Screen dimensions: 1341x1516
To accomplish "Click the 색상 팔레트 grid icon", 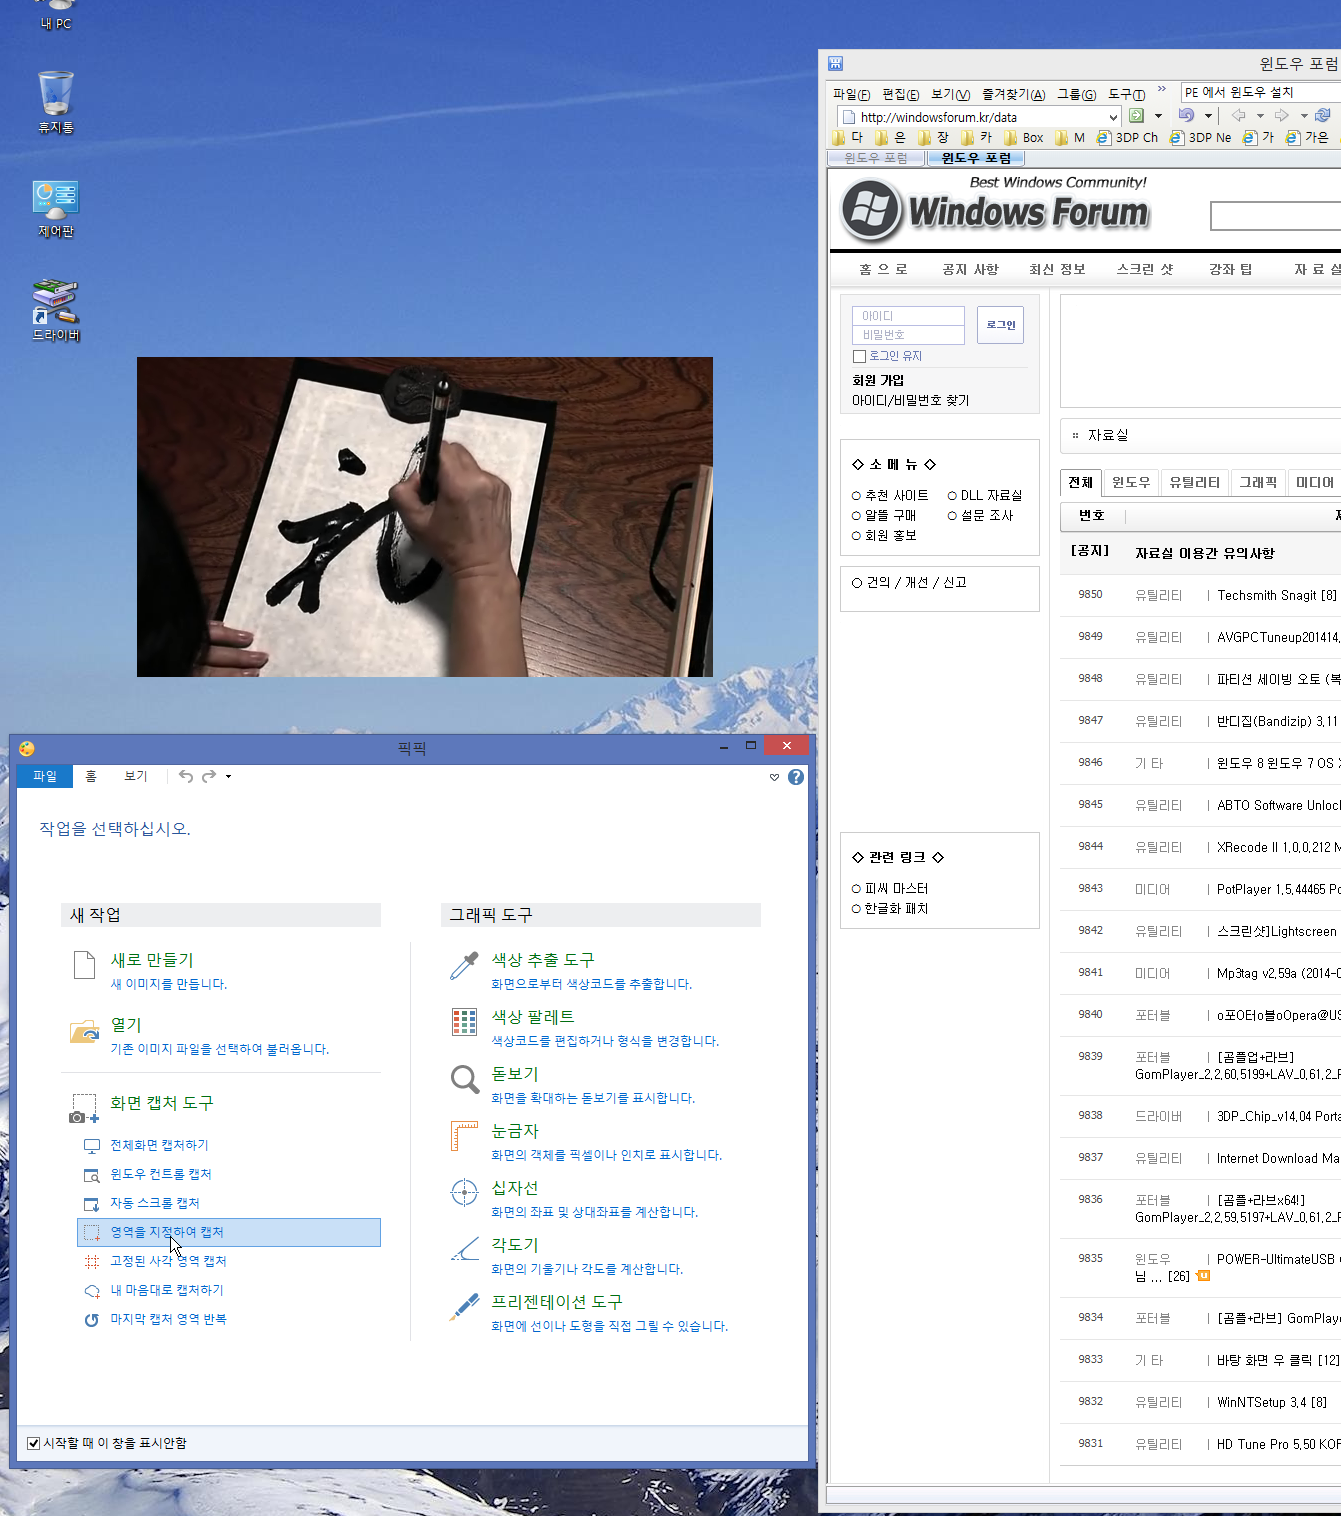I will click(465, 1022).
